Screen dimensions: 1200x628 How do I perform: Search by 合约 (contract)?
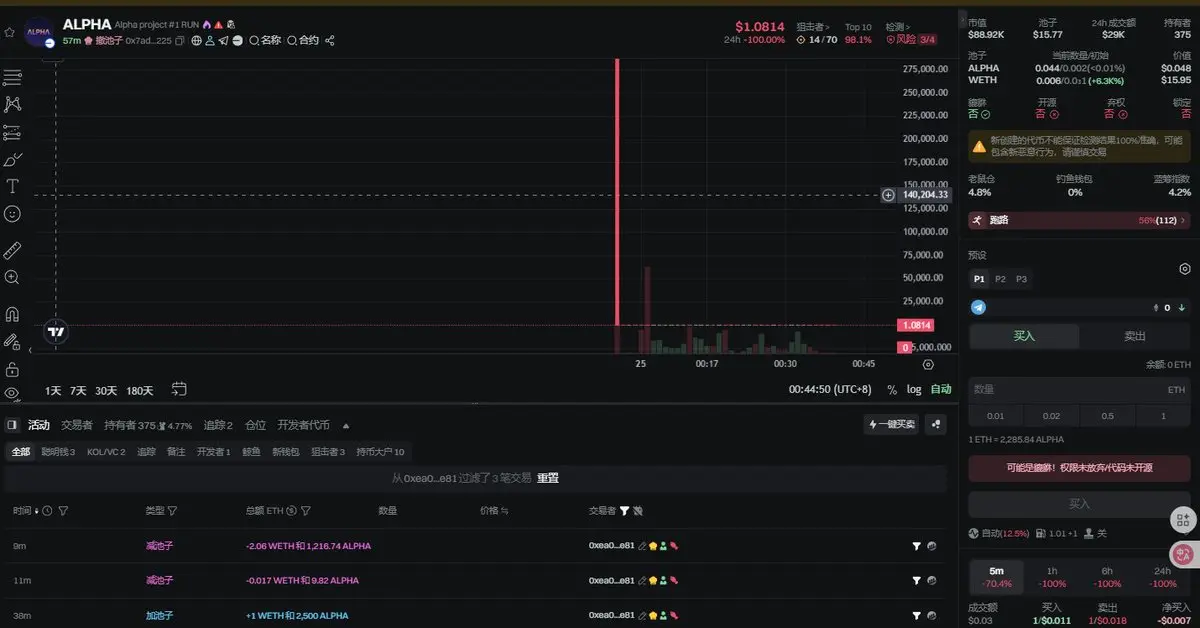click(x=303, y=41)
